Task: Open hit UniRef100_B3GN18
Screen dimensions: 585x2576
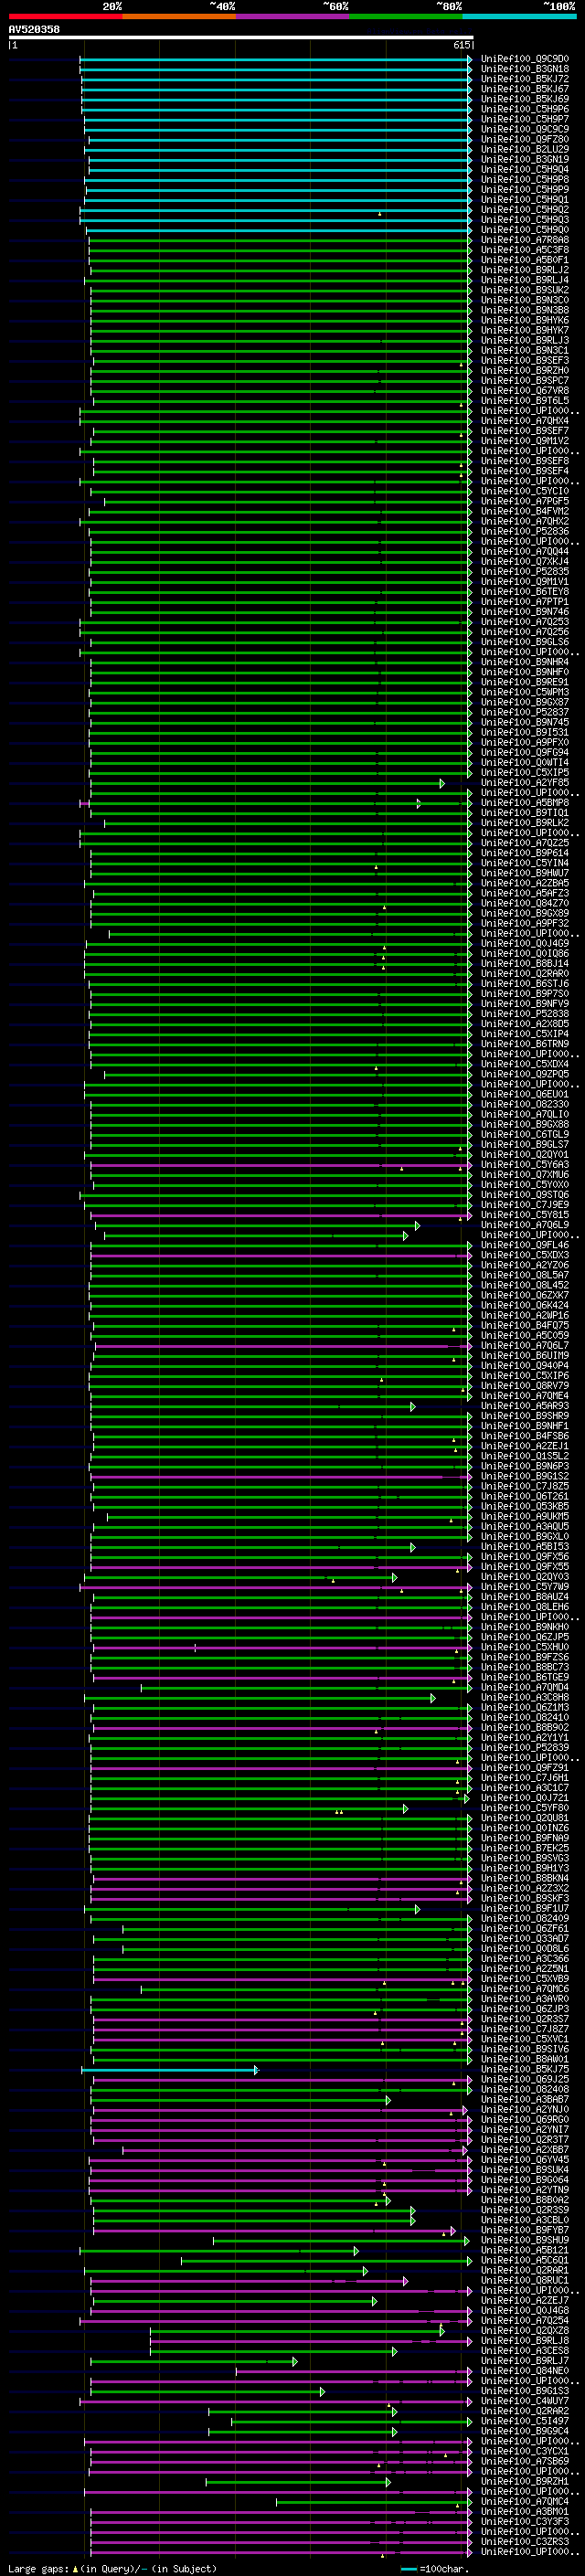Action: 525,69
